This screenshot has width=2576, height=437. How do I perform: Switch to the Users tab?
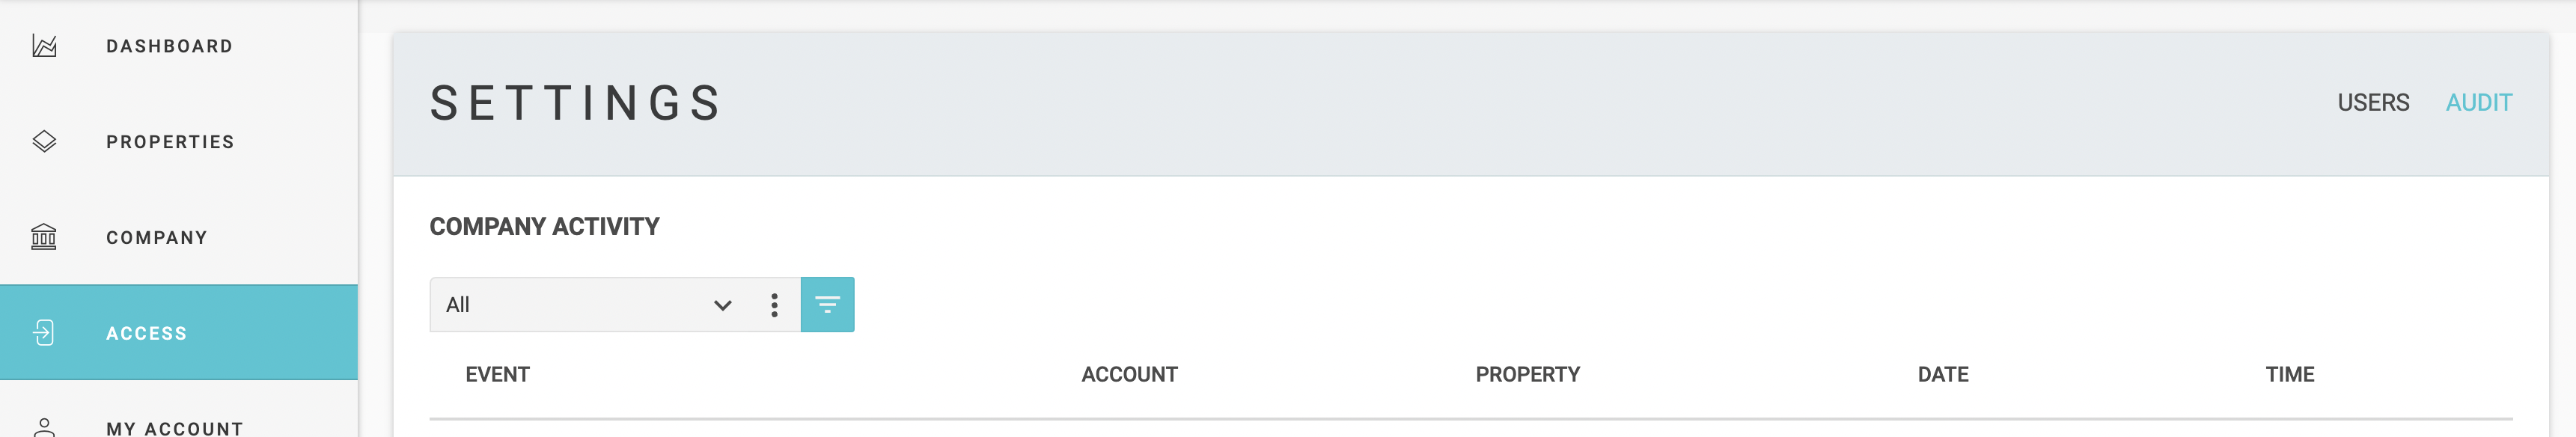(2373, 102)
